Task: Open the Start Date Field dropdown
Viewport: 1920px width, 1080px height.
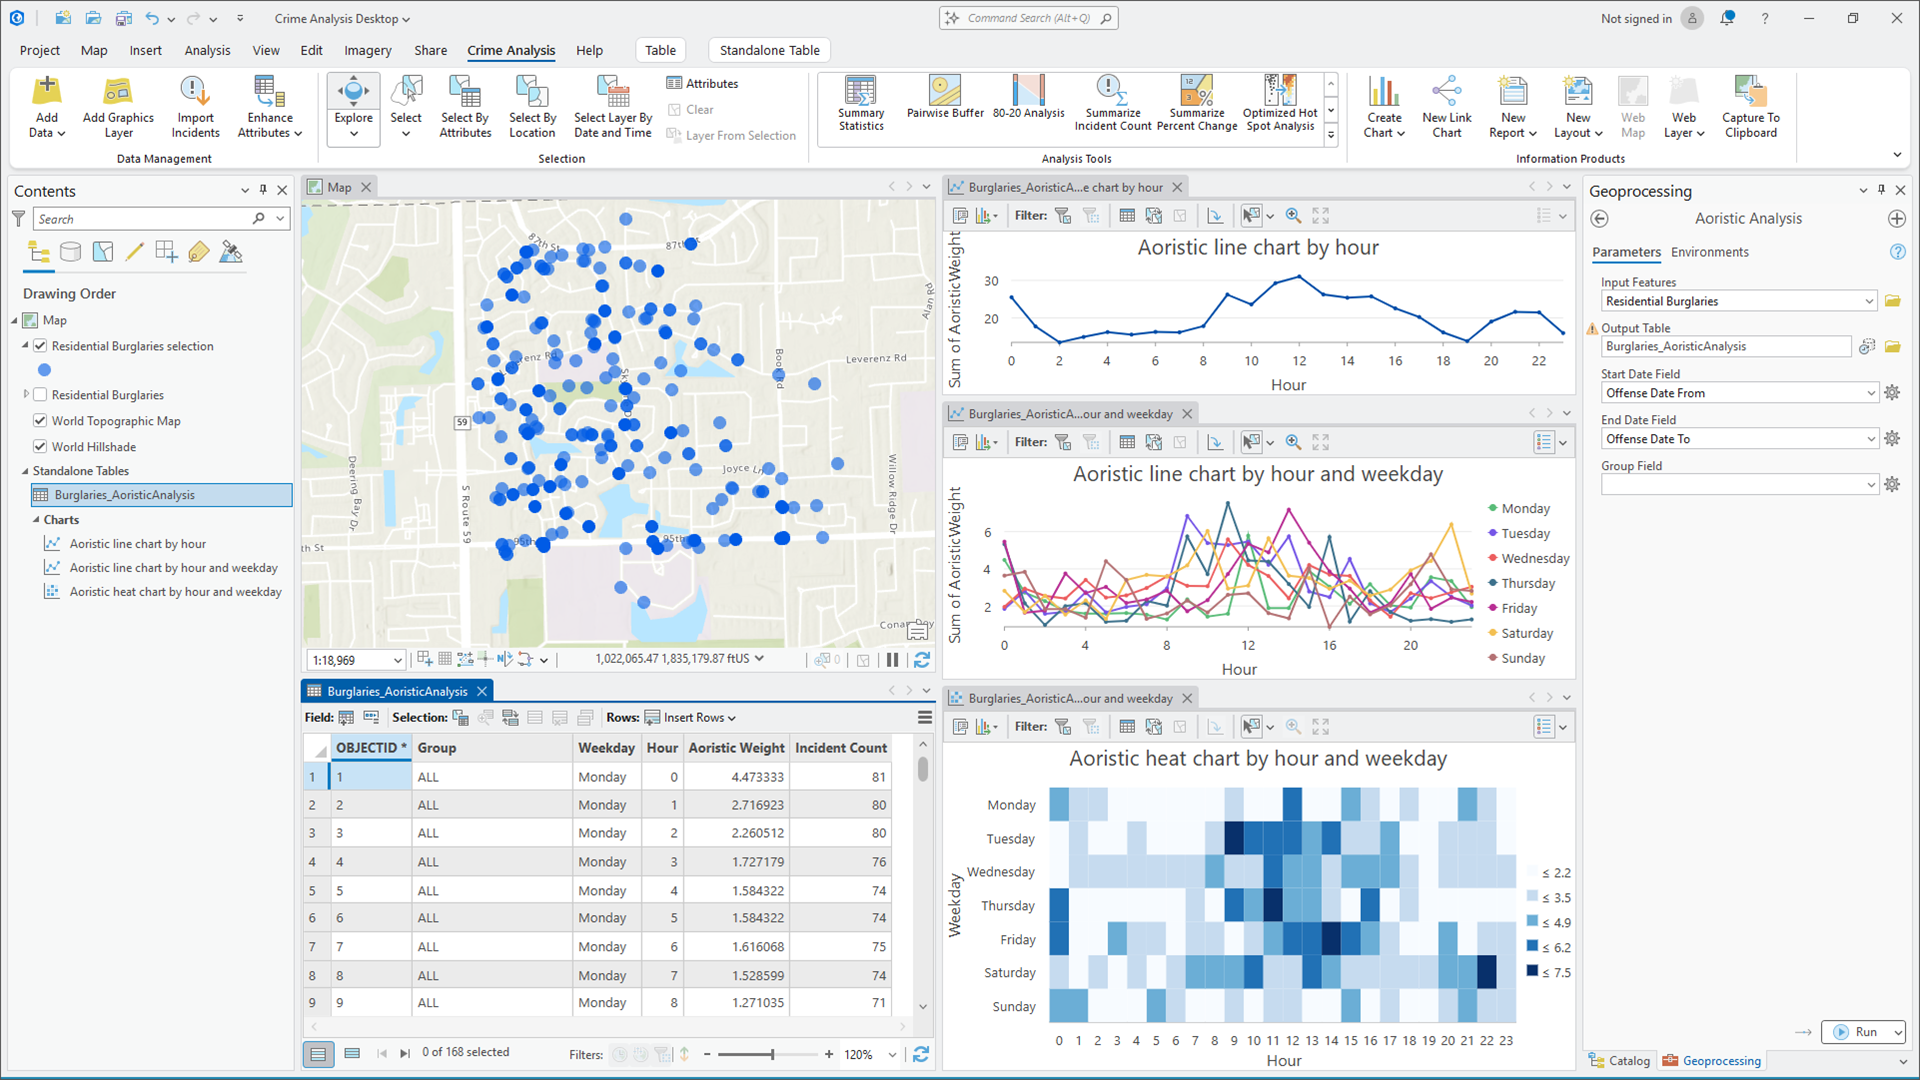Action: 1870,393
